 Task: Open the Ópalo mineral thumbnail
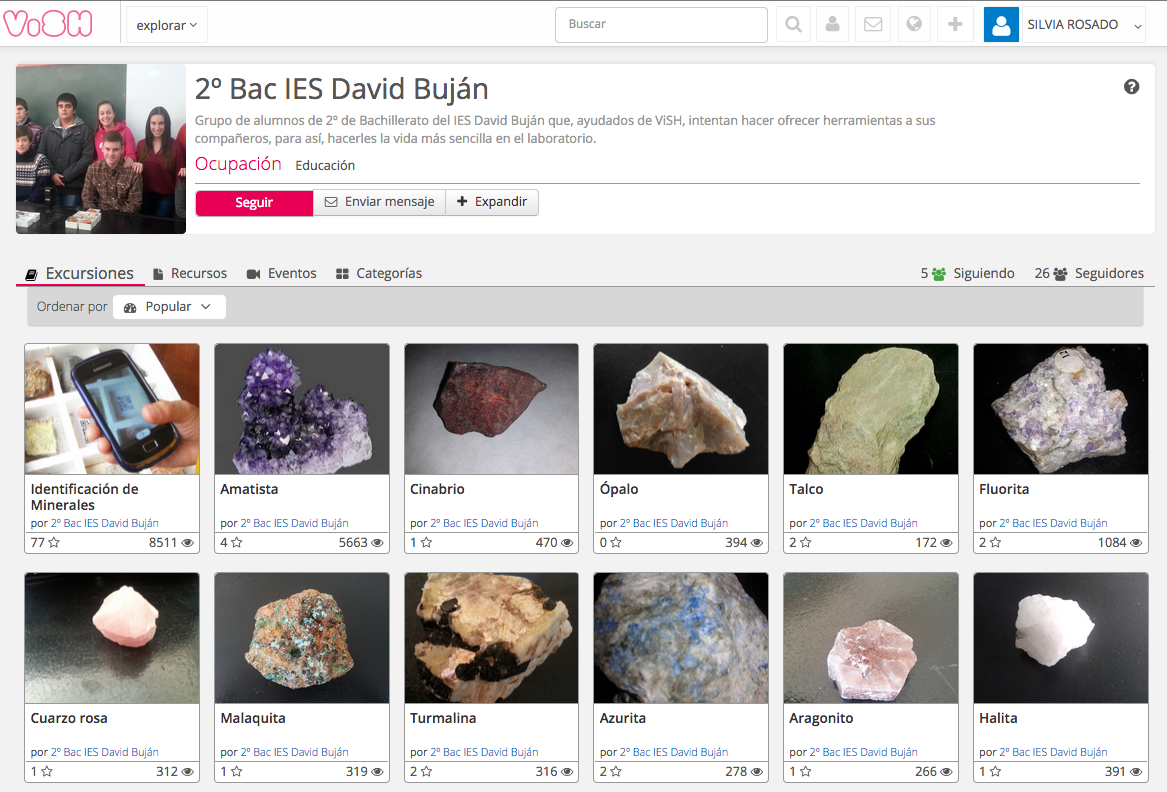pos(681,409)
